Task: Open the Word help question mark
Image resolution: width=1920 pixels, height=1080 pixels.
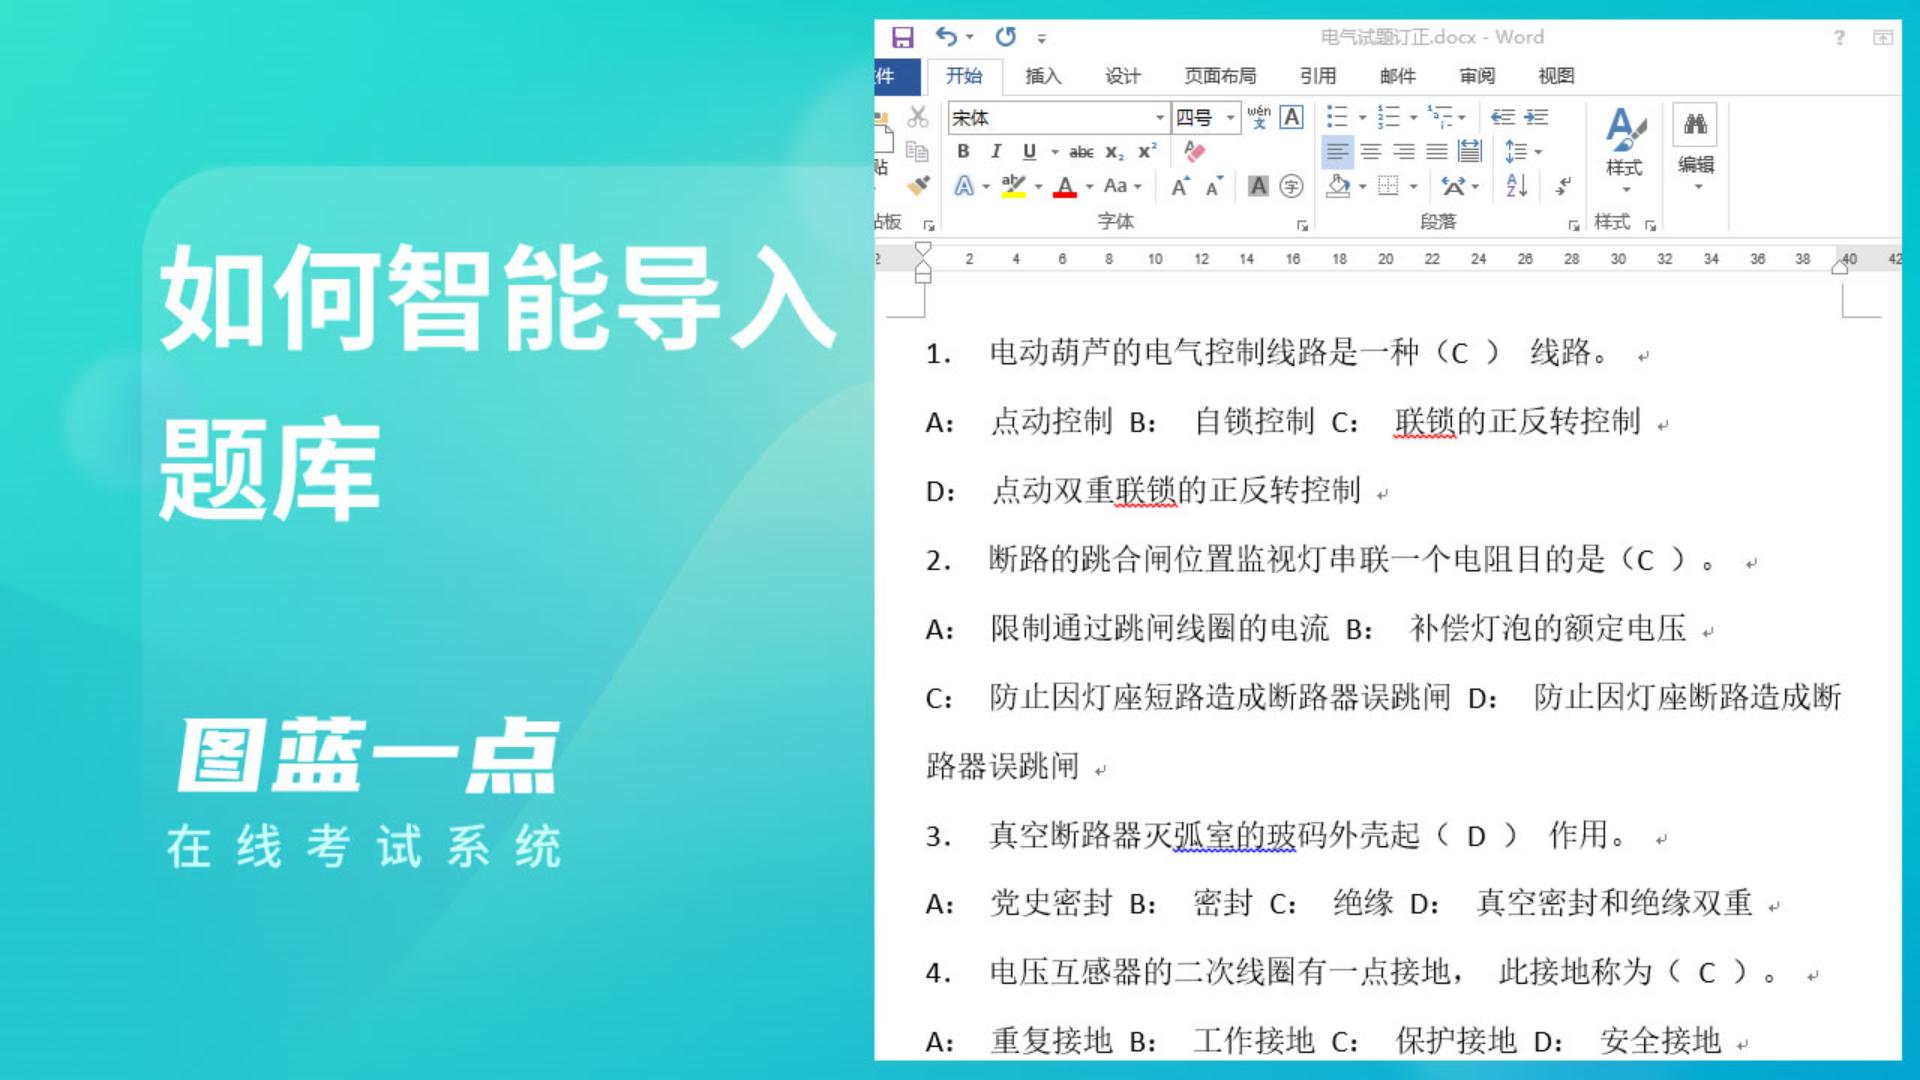Action: click(1839, 37)
